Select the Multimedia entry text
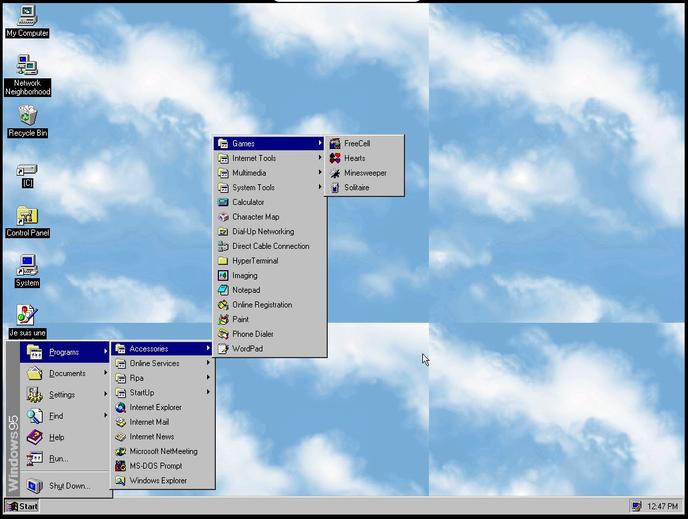 point(249,173)
